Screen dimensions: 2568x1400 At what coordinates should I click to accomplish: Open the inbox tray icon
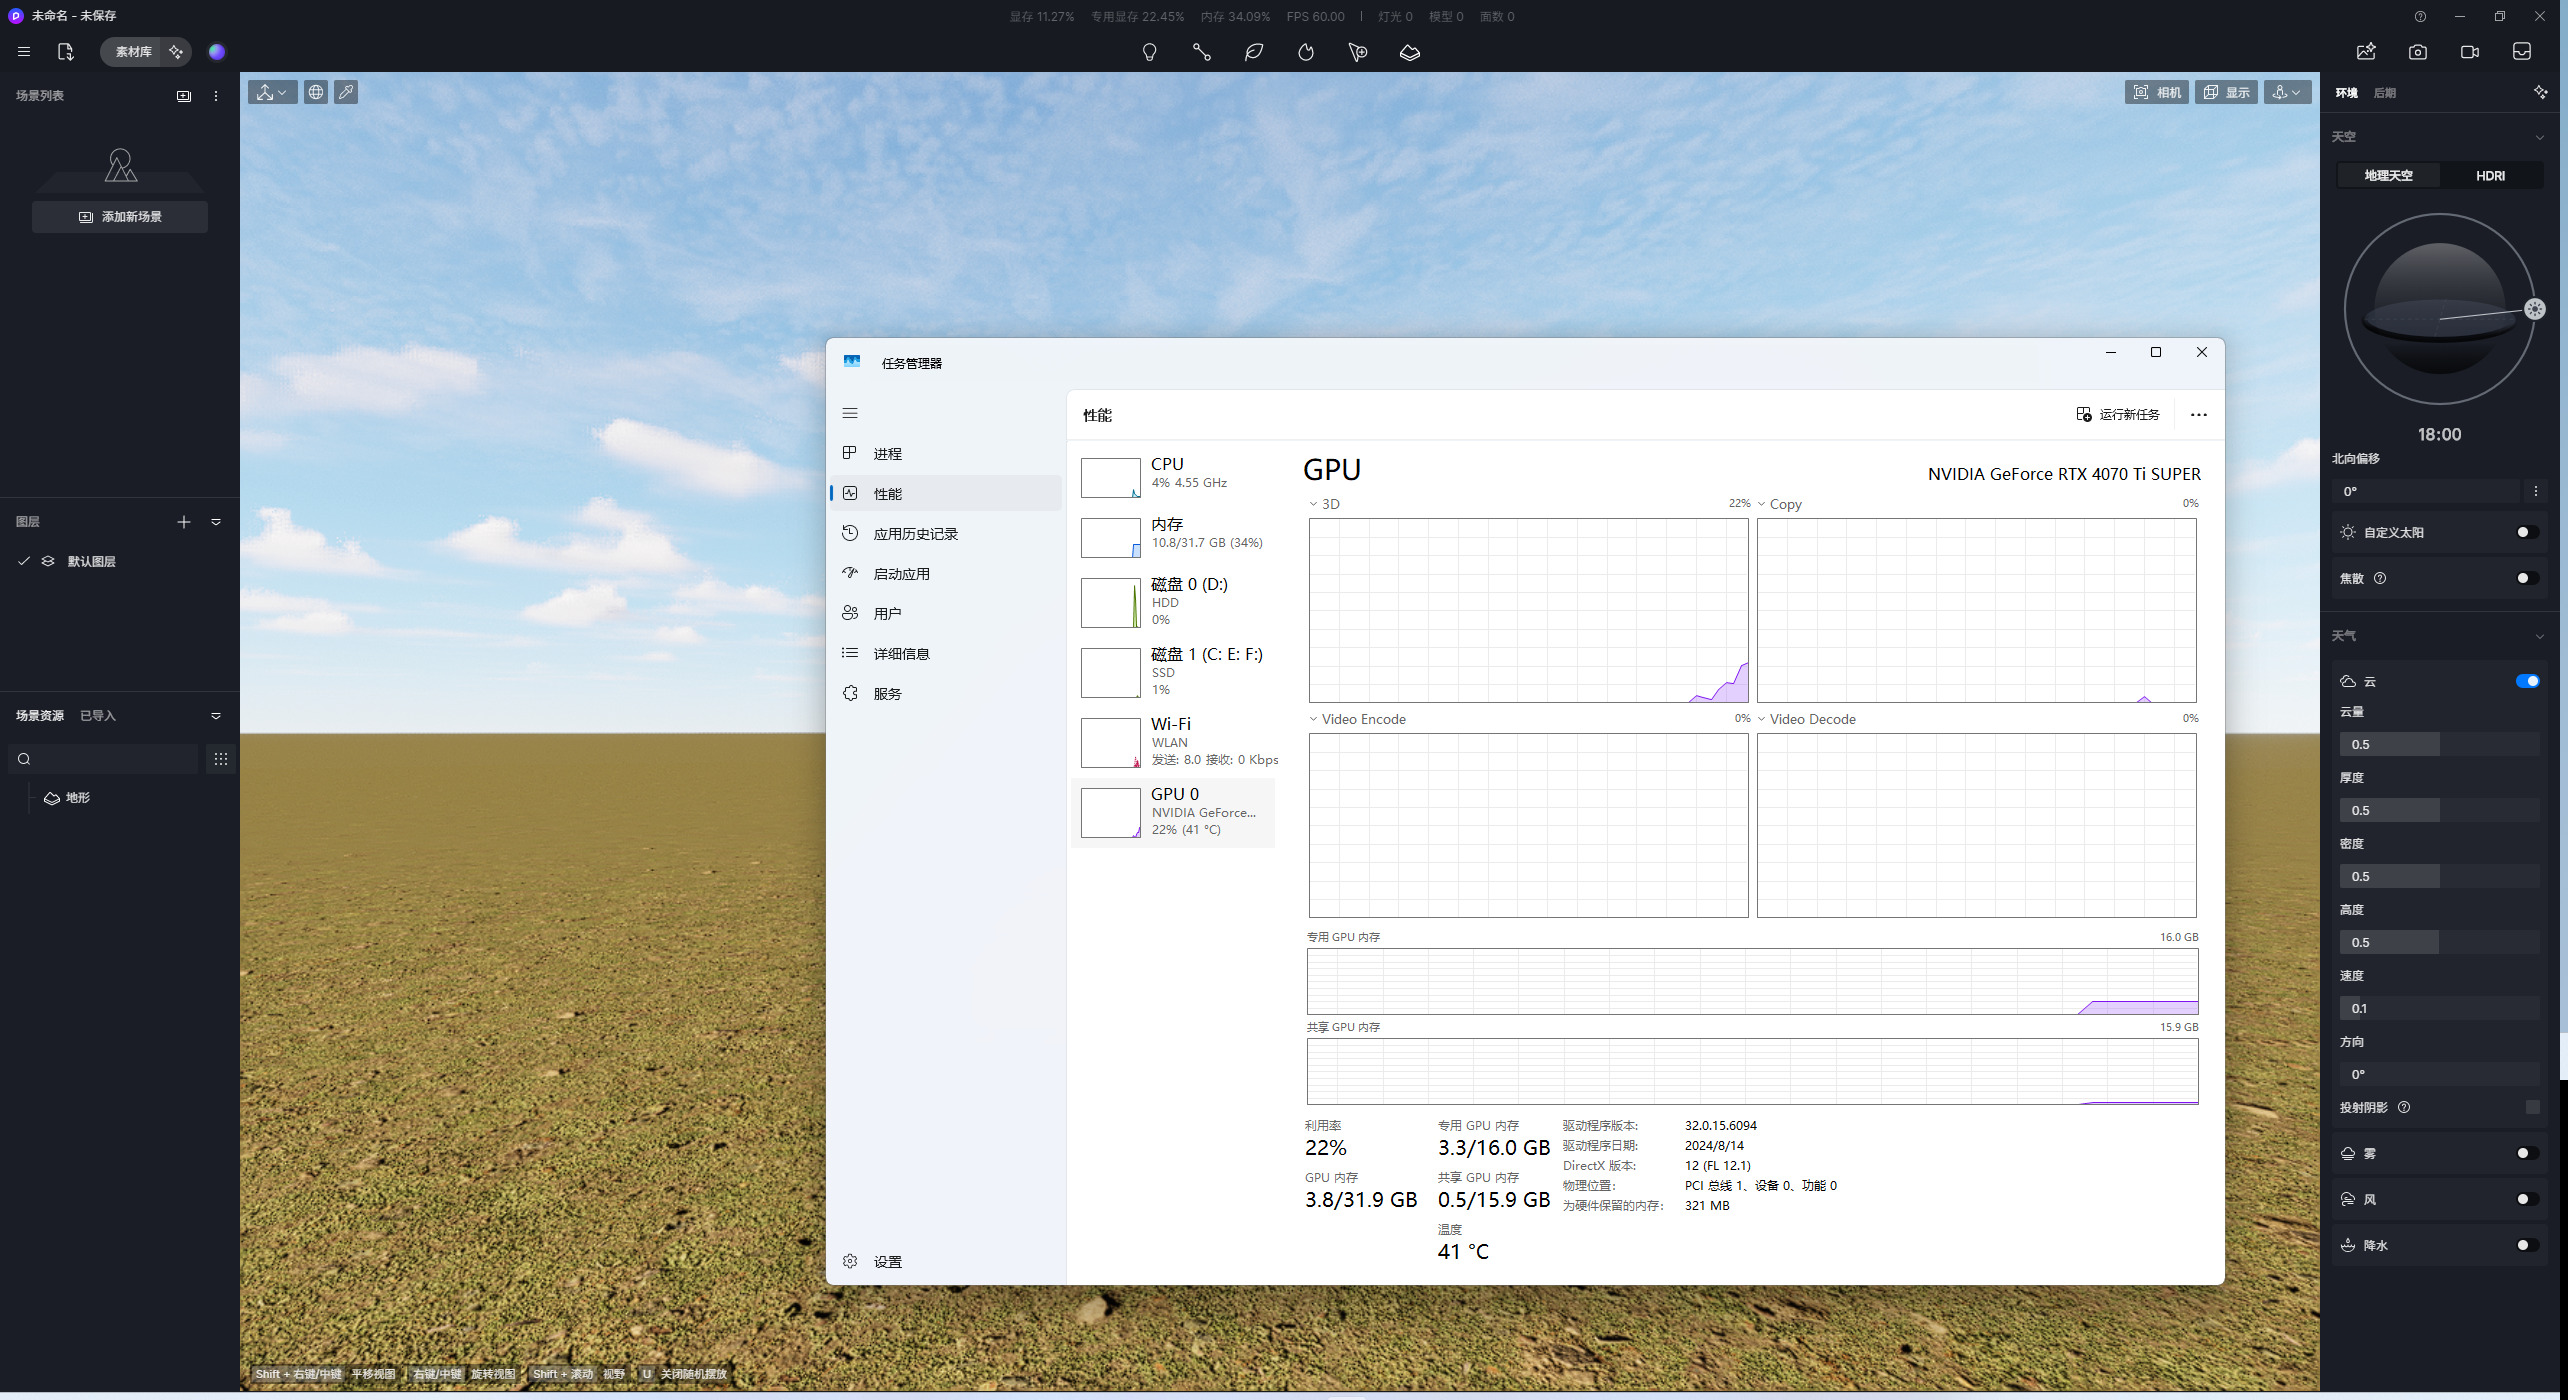(x=2522, y=52)
